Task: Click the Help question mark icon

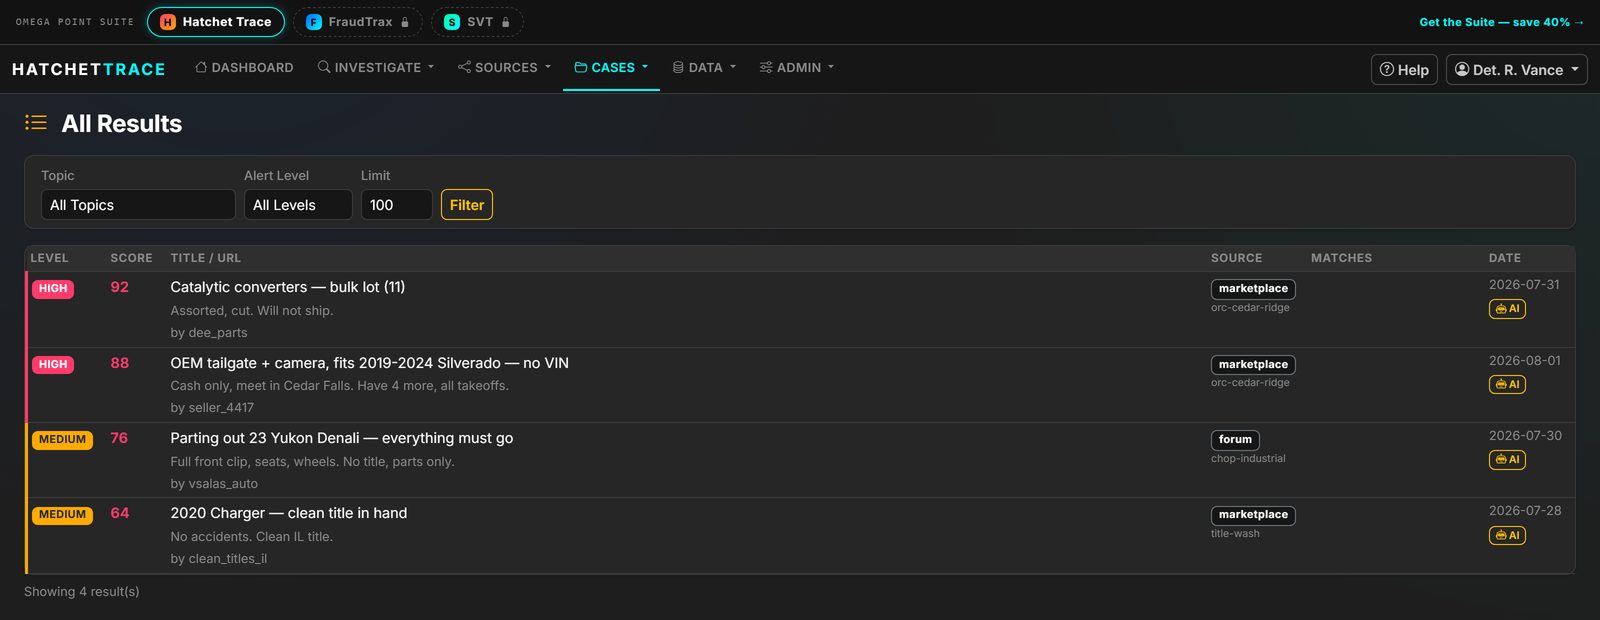Action: (1387, 70)
